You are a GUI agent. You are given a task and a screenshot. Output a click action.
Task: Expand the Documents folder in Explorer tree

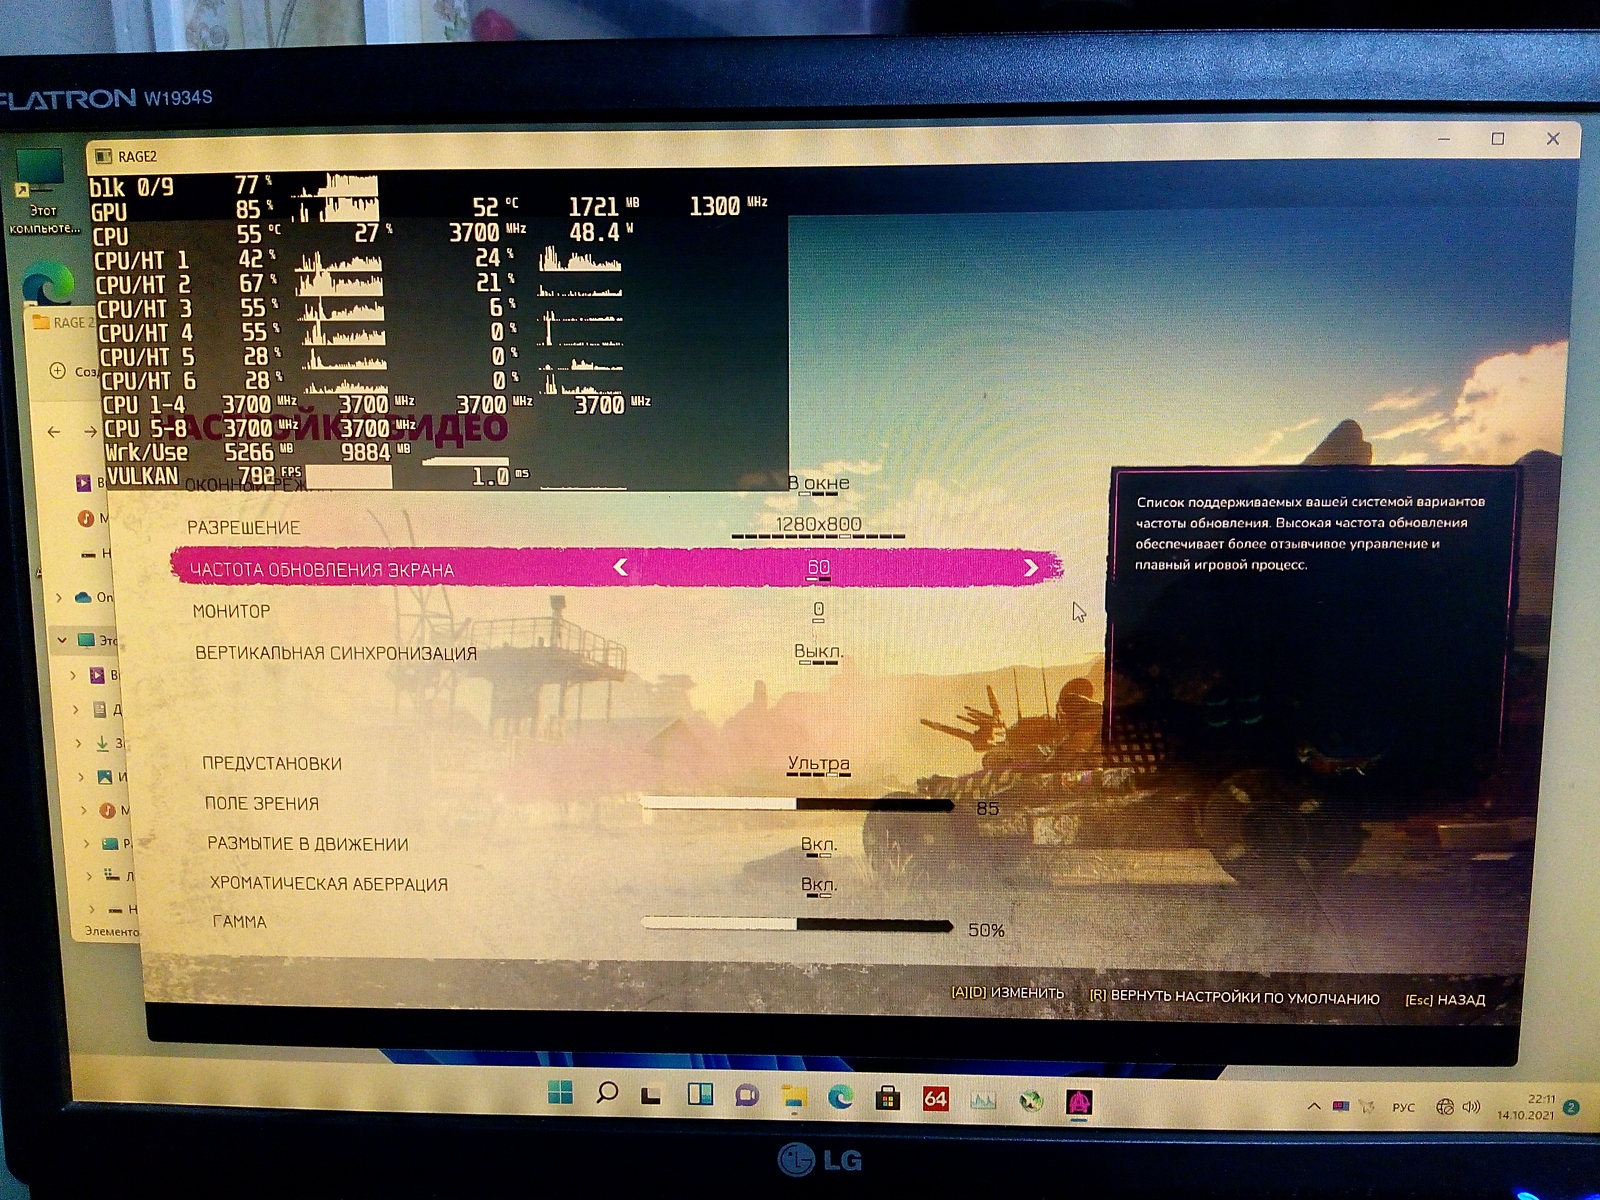[76, 710]
